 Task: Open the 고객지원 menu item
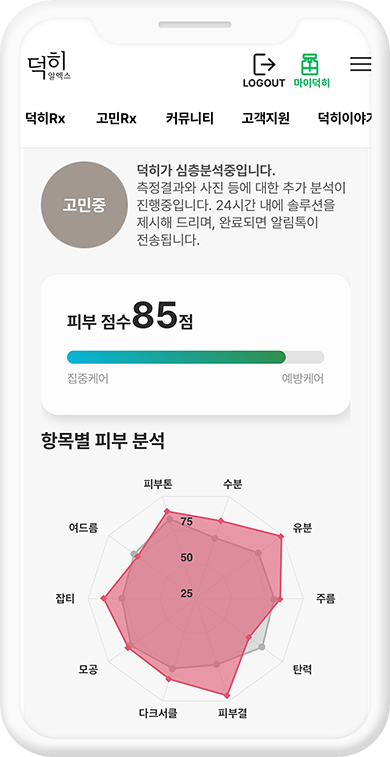[265, 119]
